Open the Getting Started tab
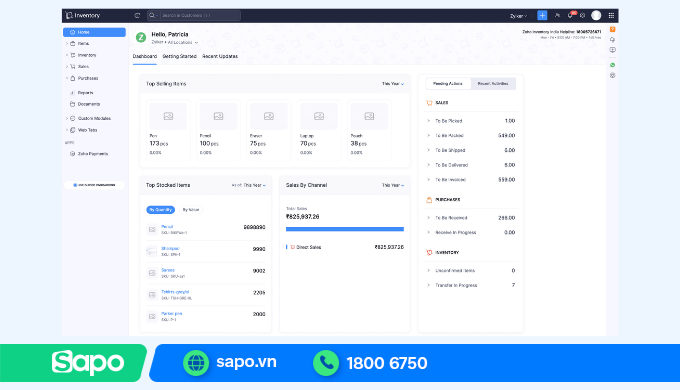Screen dimensions: 680x390 (180, 56)
